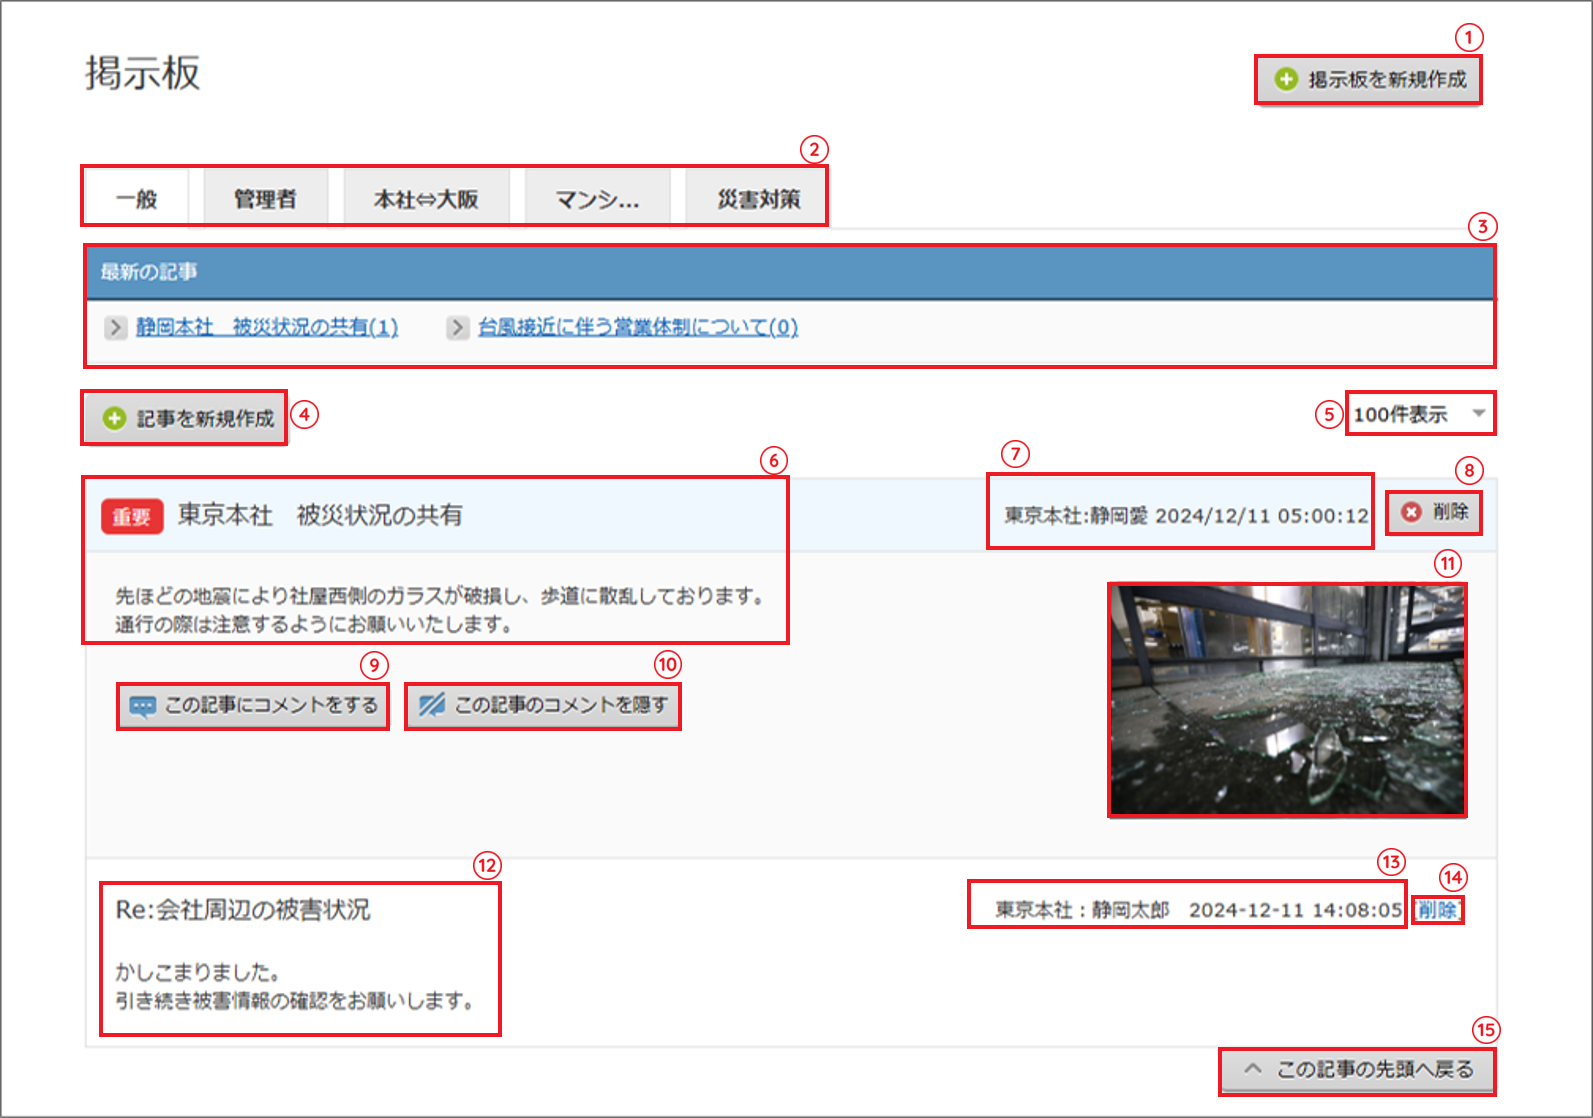Switch to the 管理者 tab
The image size is (1593, 1118).
tap(265, 199)
